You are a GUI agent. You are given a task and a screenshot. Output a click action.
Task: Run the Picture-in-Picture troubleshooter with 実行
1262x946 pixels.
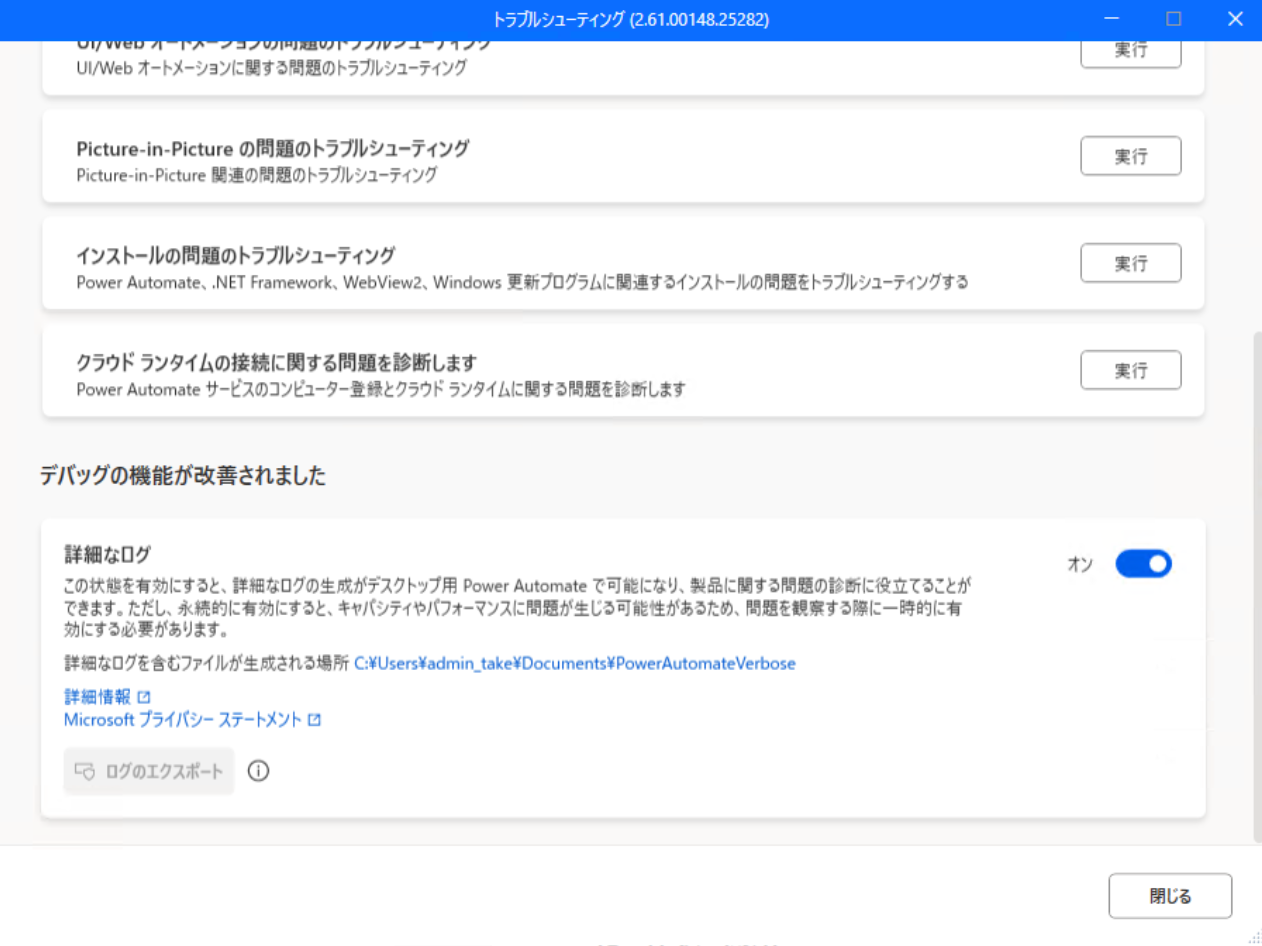pos(1130,156)
